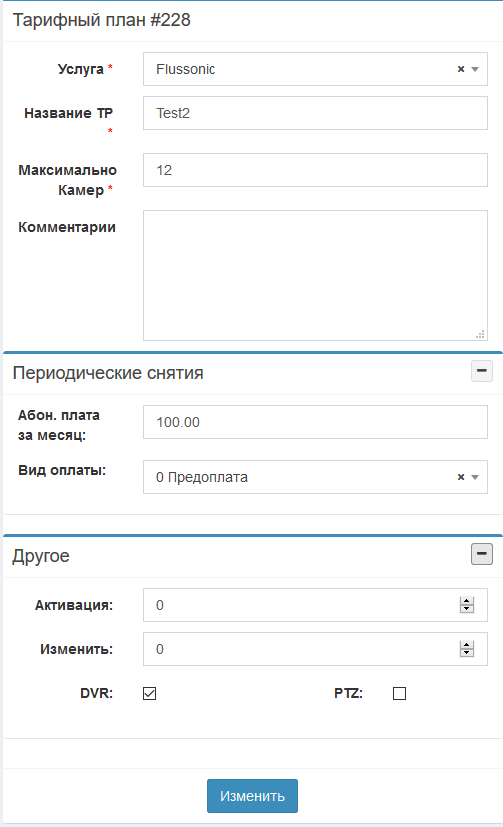Decrease the Изменить value with the down arrow
Viewport: 503px width, 827px height.
(467, 652)
